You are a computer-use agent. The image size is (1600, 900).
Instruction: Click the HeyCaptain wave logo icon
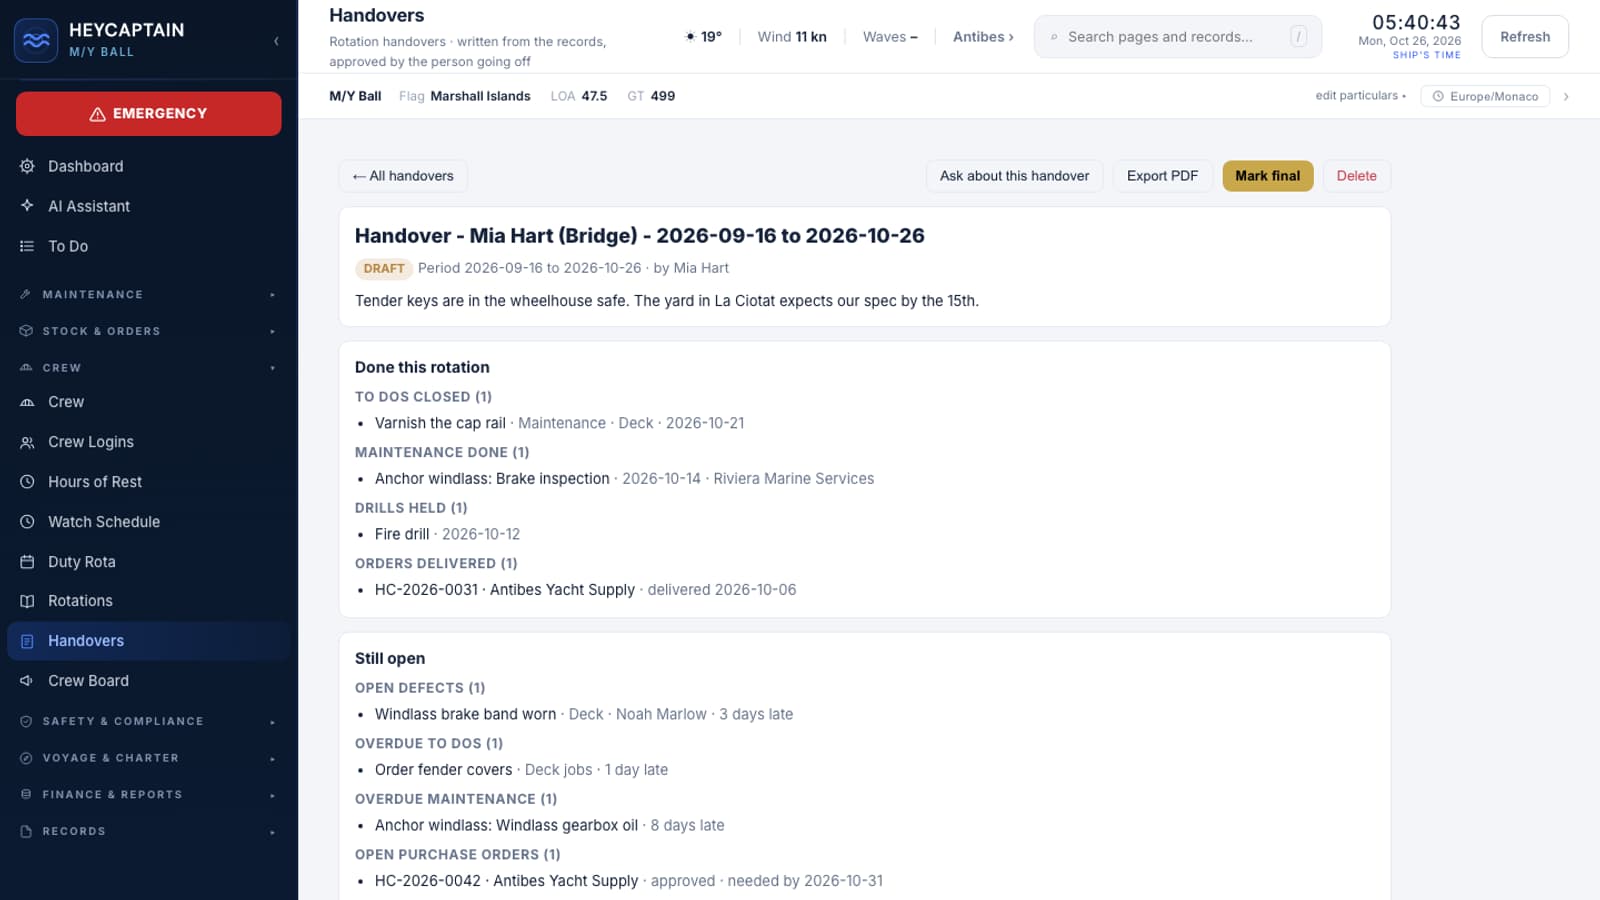coord(36,40)
